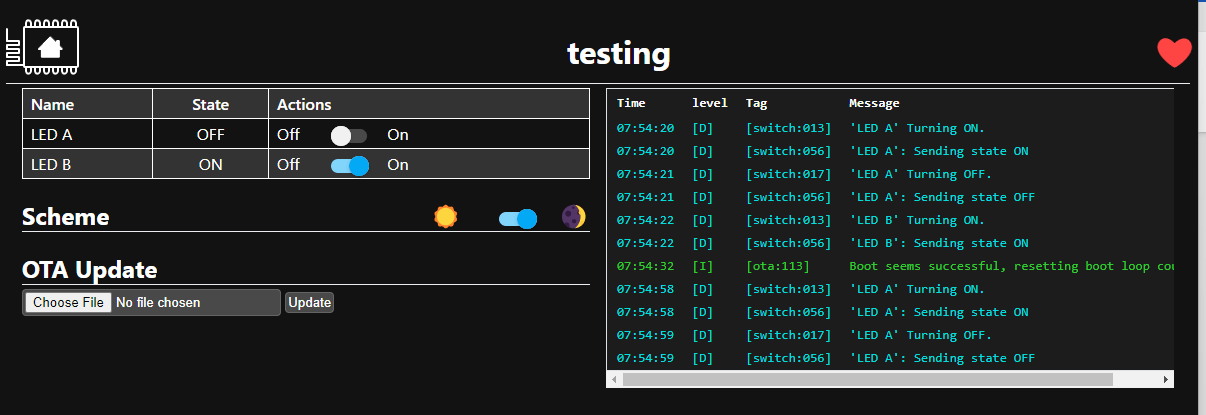The image size is (1206, 415).
Task: Click the Message column header in log
Action: [x=874, y=103]
